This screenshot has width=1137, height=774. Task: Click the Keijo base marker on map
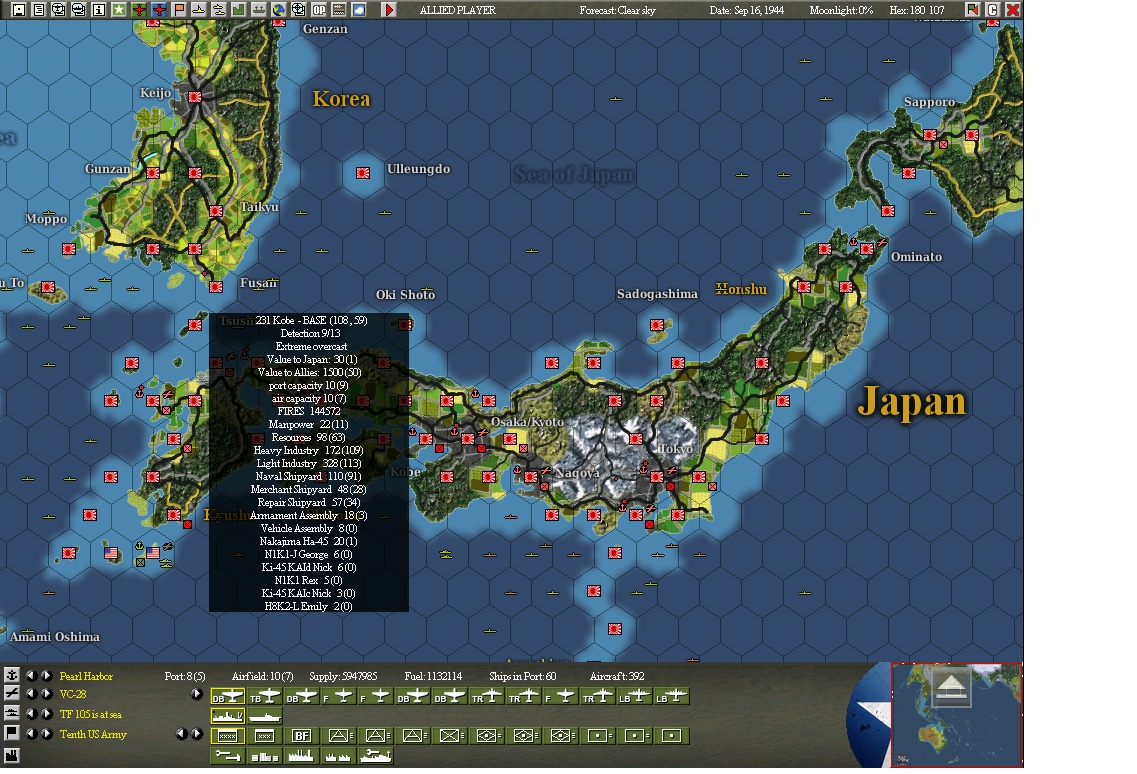point(194,96)
